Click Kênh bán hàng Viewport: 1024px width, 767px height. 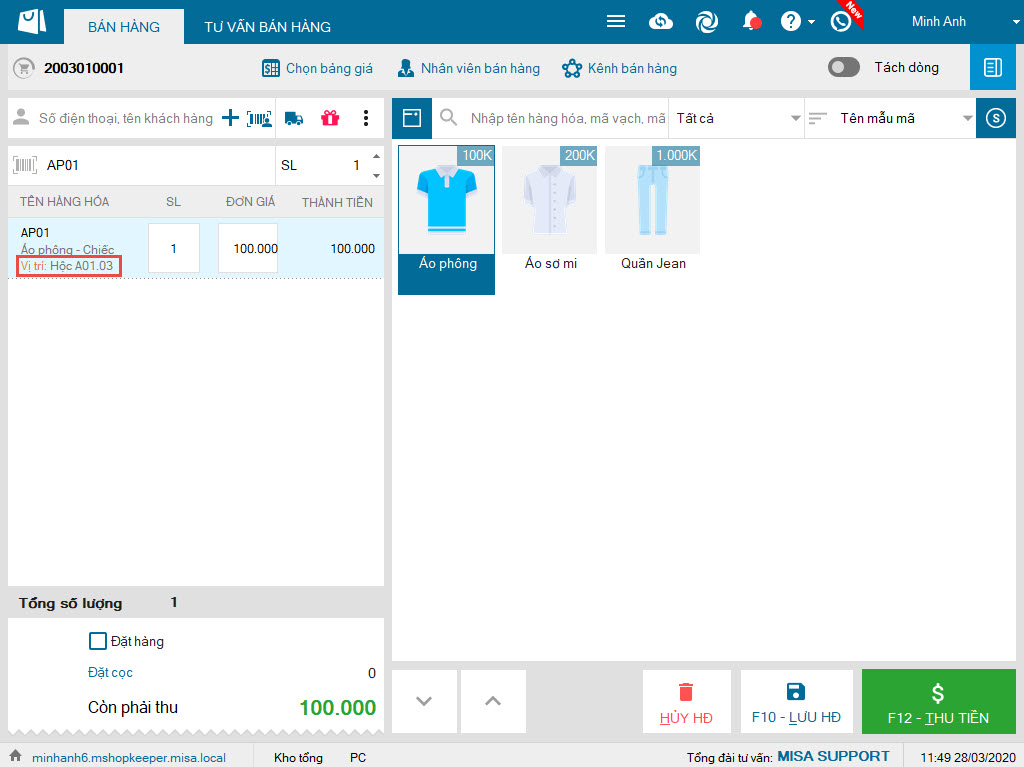point(619,68)
